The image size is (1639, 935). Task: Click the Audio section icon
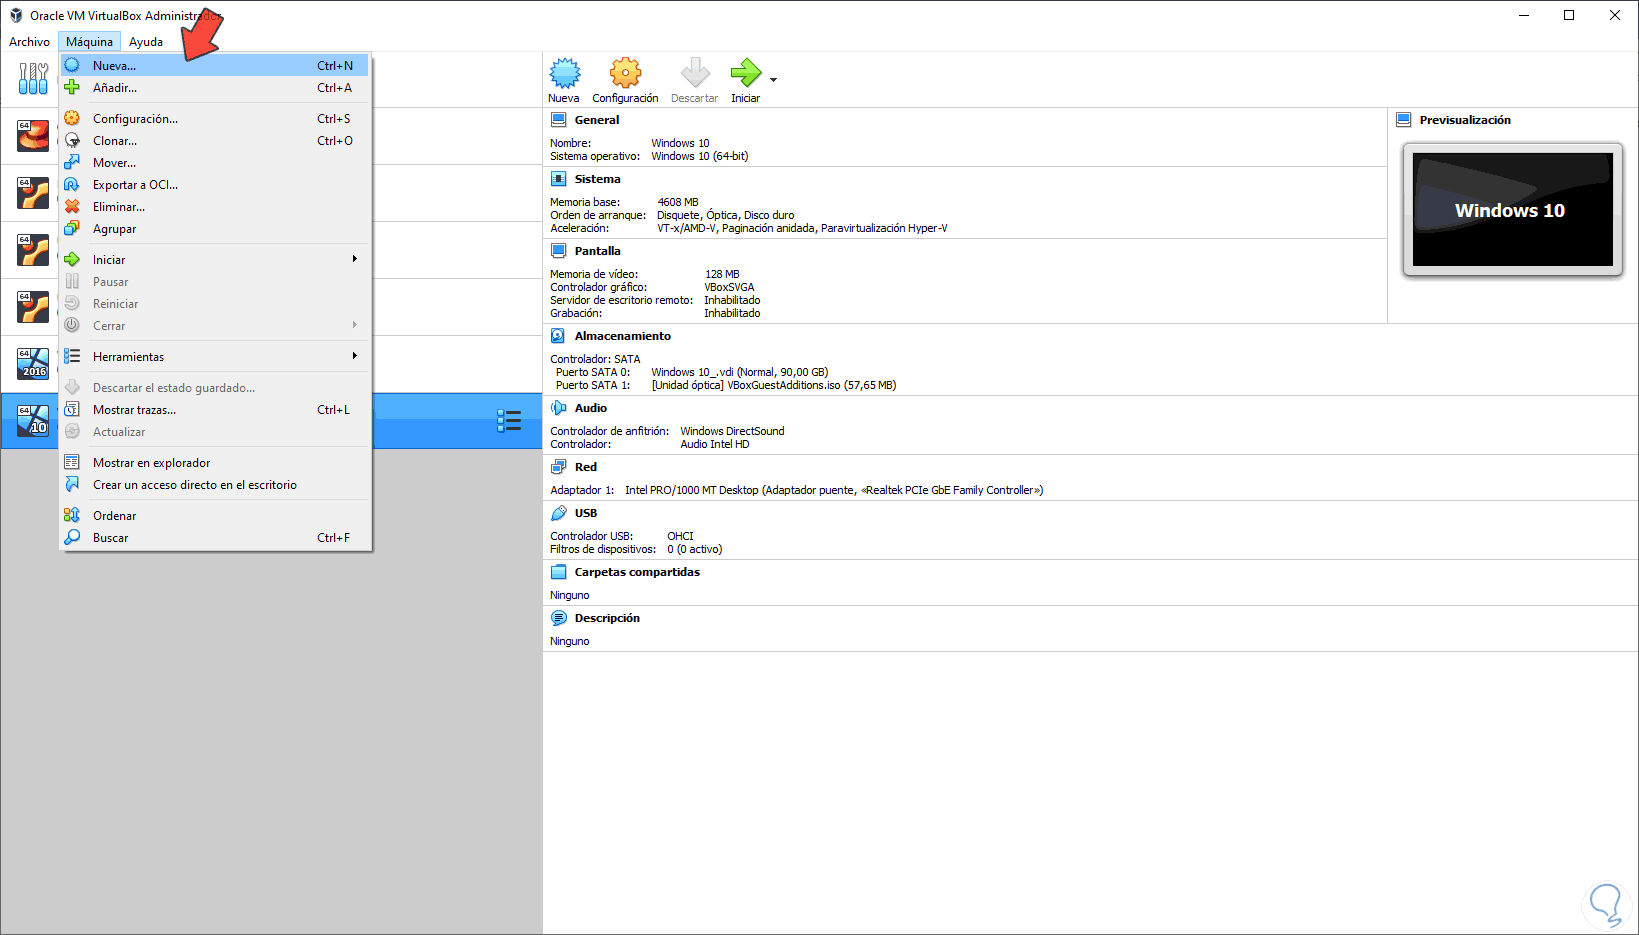tap(559, 408)
